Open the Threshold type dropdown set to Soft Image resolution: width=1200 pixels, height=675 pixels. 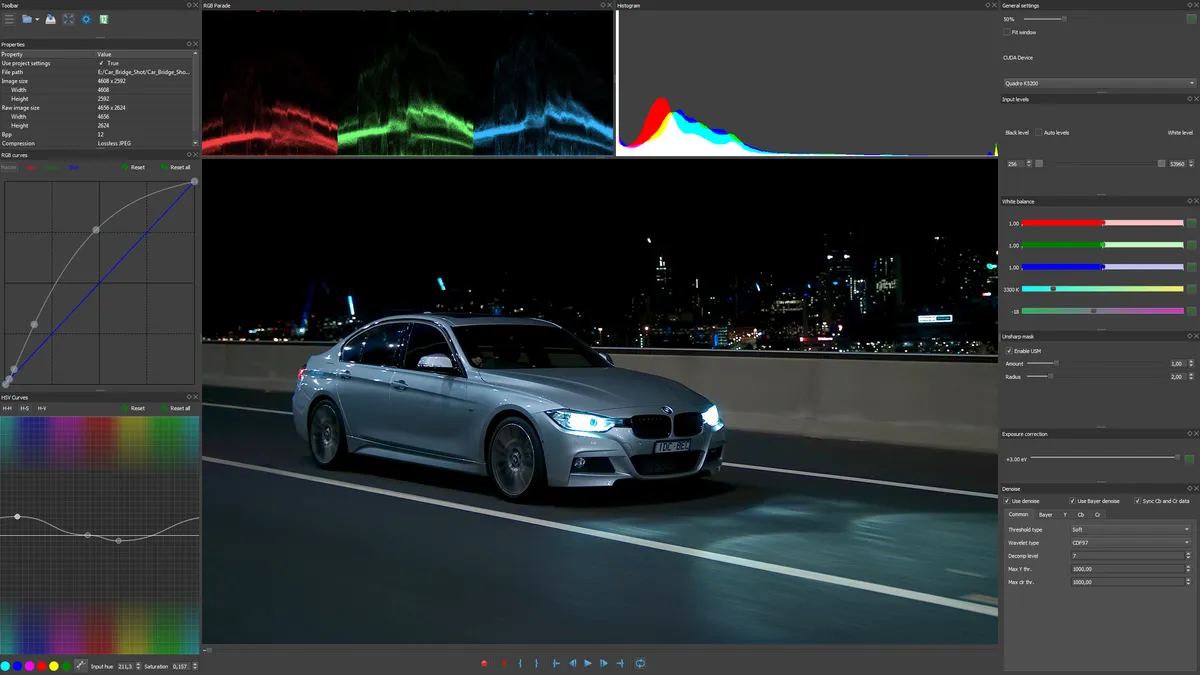tap(1130, 527)
